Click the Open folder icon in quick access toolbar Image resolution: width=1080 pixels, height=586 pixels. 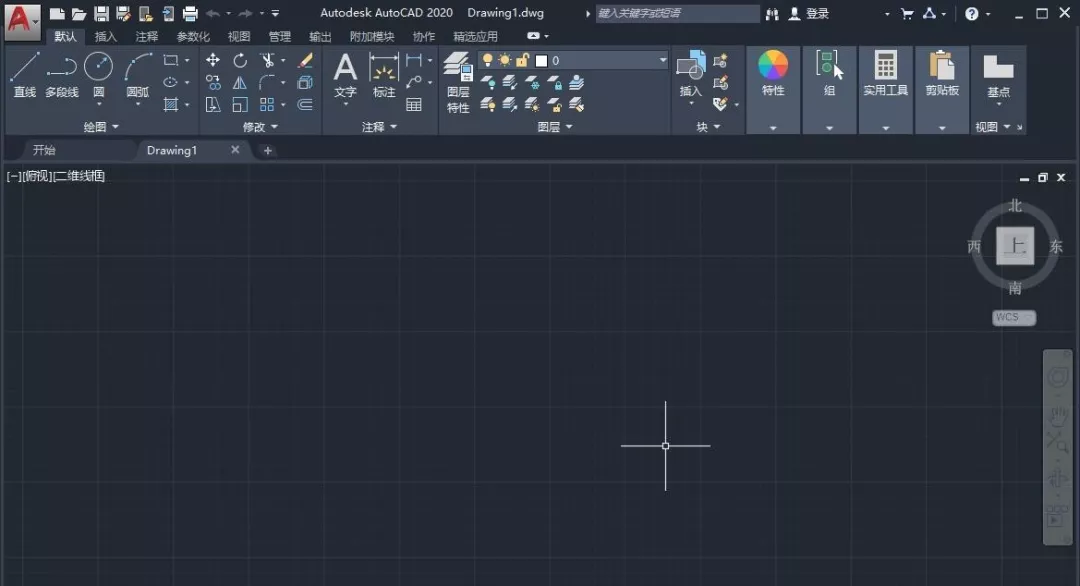tap(79, 13)
